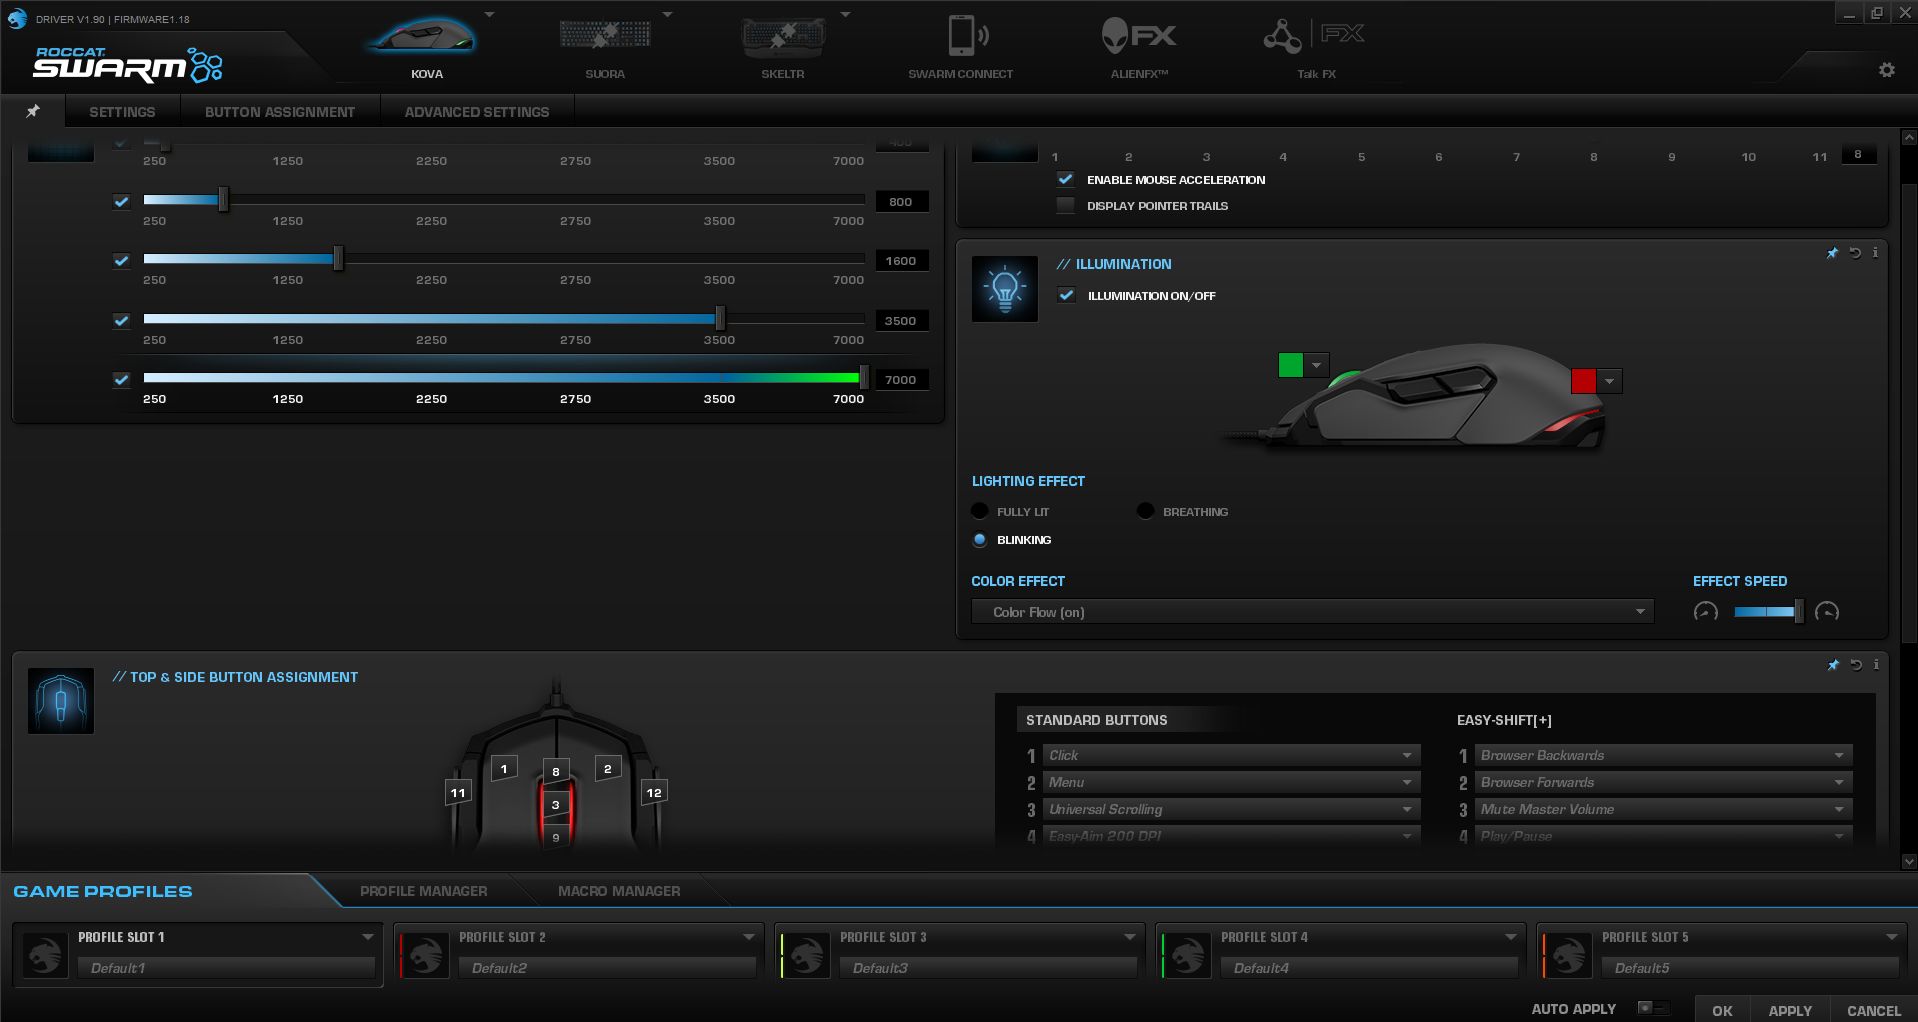Click Profile Slot 2 Roccat icon
The height and width of the screenshot is (1022, 1918).
click(425, 955)
